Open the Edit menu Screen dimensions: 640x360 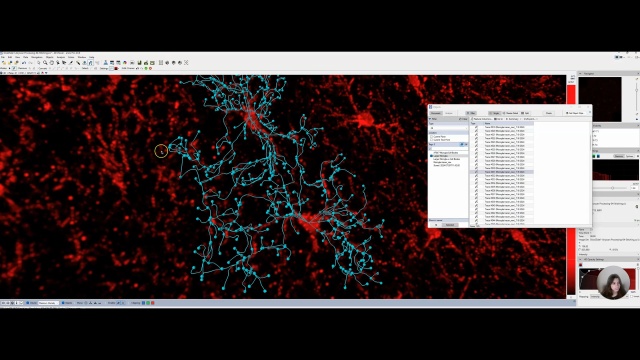click(x=10, y=57)
